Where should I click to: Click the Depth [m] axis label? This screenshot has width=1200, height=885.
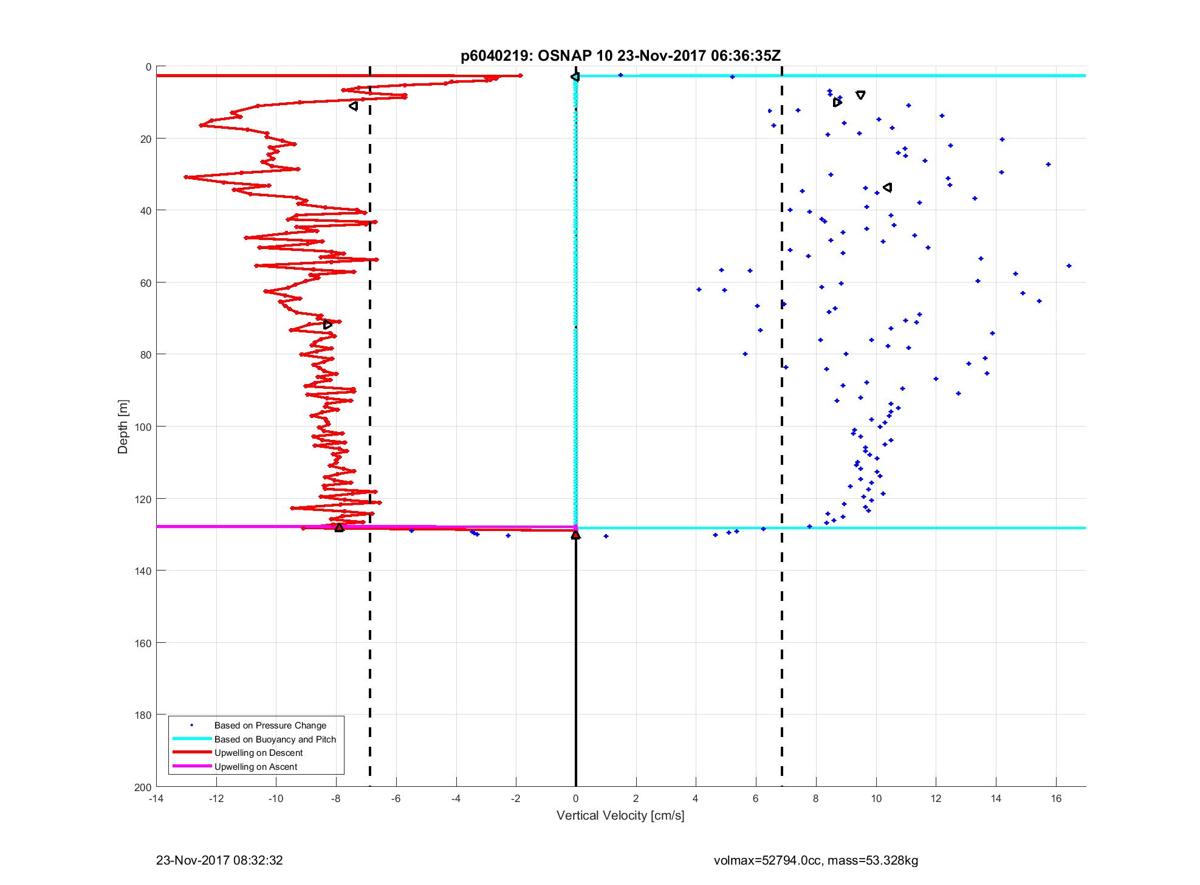124,427
